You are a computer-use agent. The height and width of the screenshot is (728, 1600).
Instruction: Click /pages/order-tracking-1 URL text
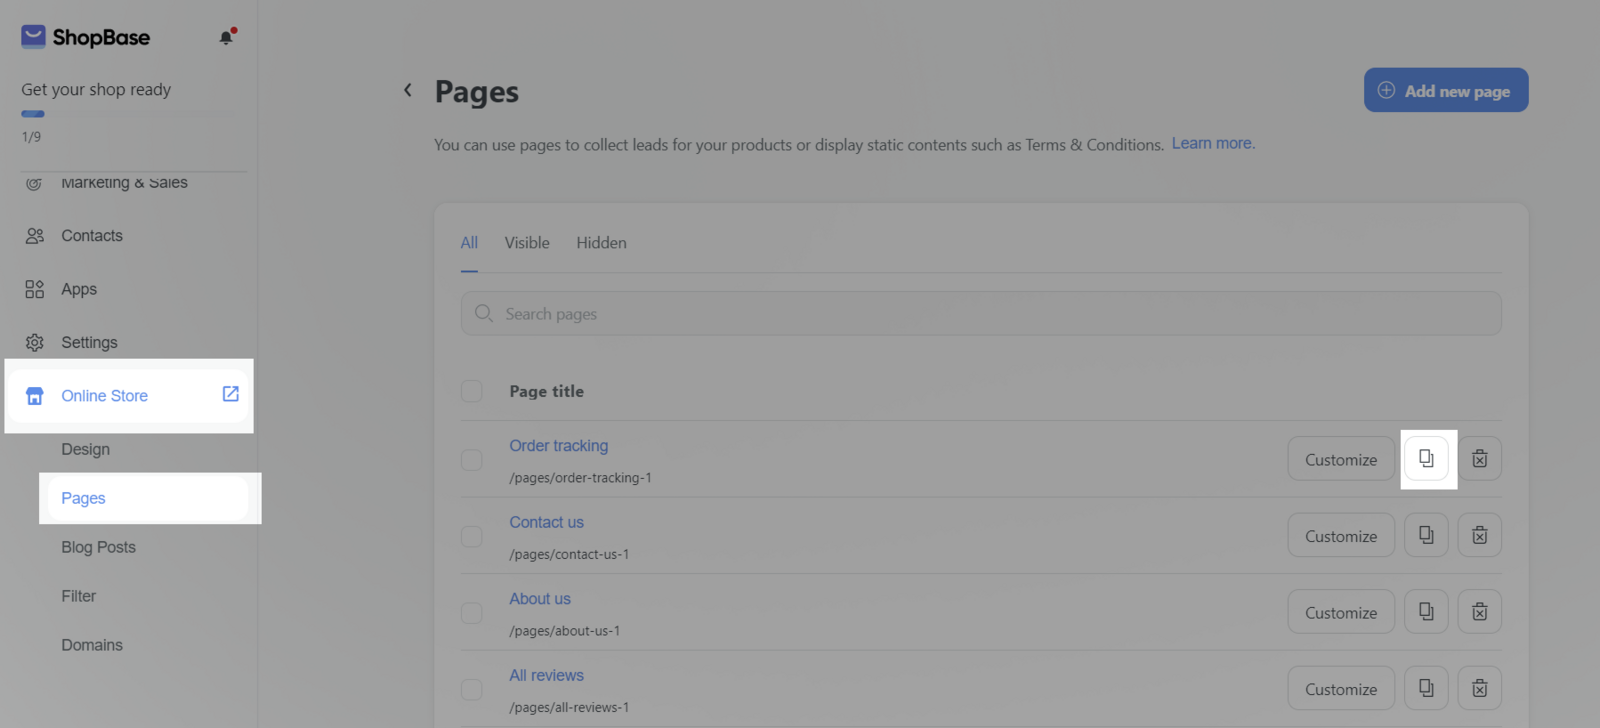point(580,478)
